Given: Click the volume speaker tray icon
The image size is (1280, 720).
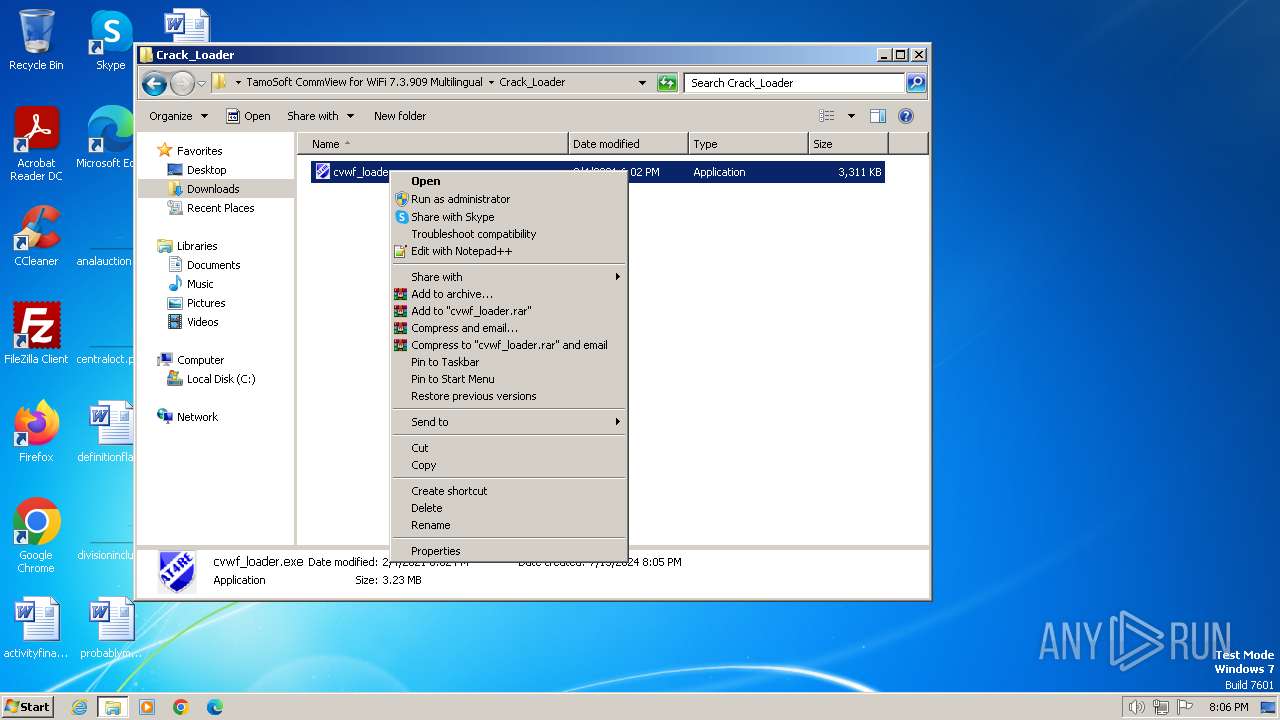Looking at the screenshot, I should 1136,707.
